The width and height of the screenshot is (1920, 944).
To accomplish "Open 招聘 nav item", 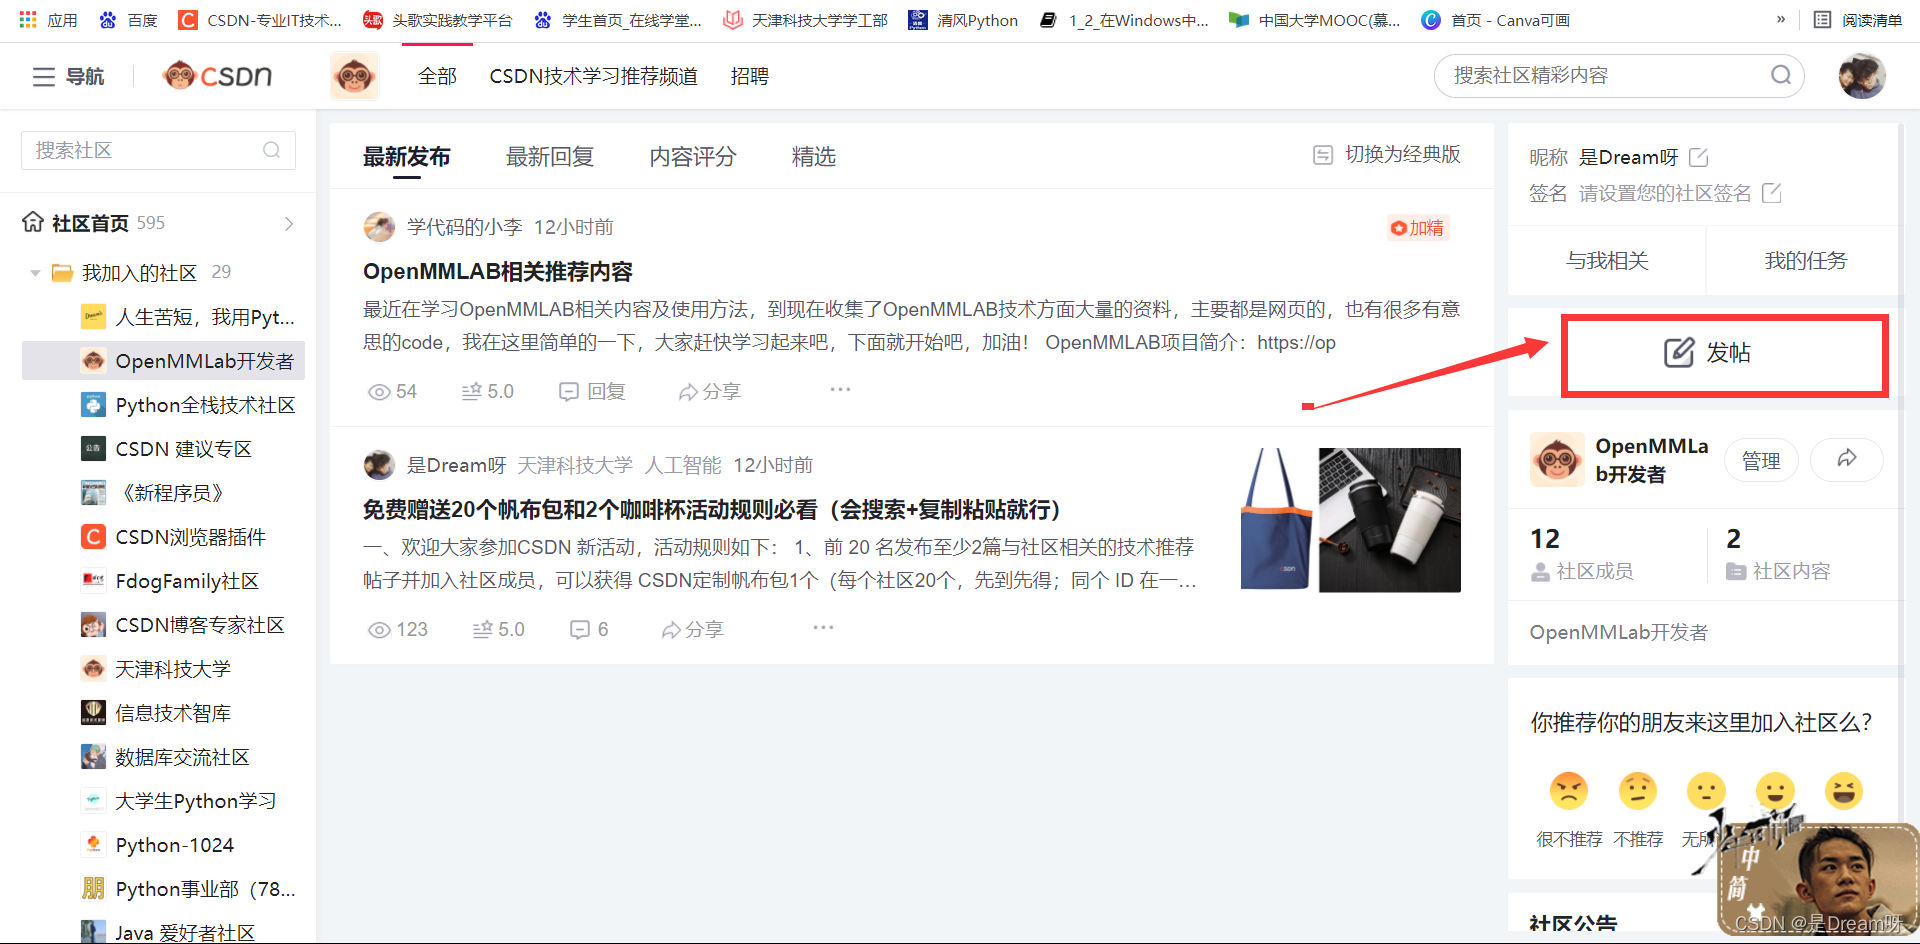I will point(750,76).
